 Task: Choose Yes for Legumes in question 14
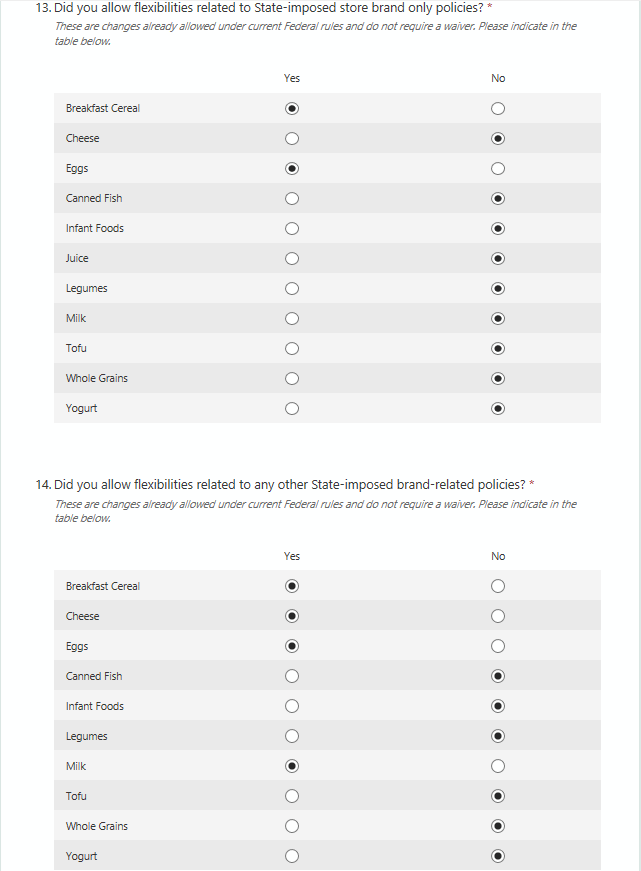[x=292, y=736]
